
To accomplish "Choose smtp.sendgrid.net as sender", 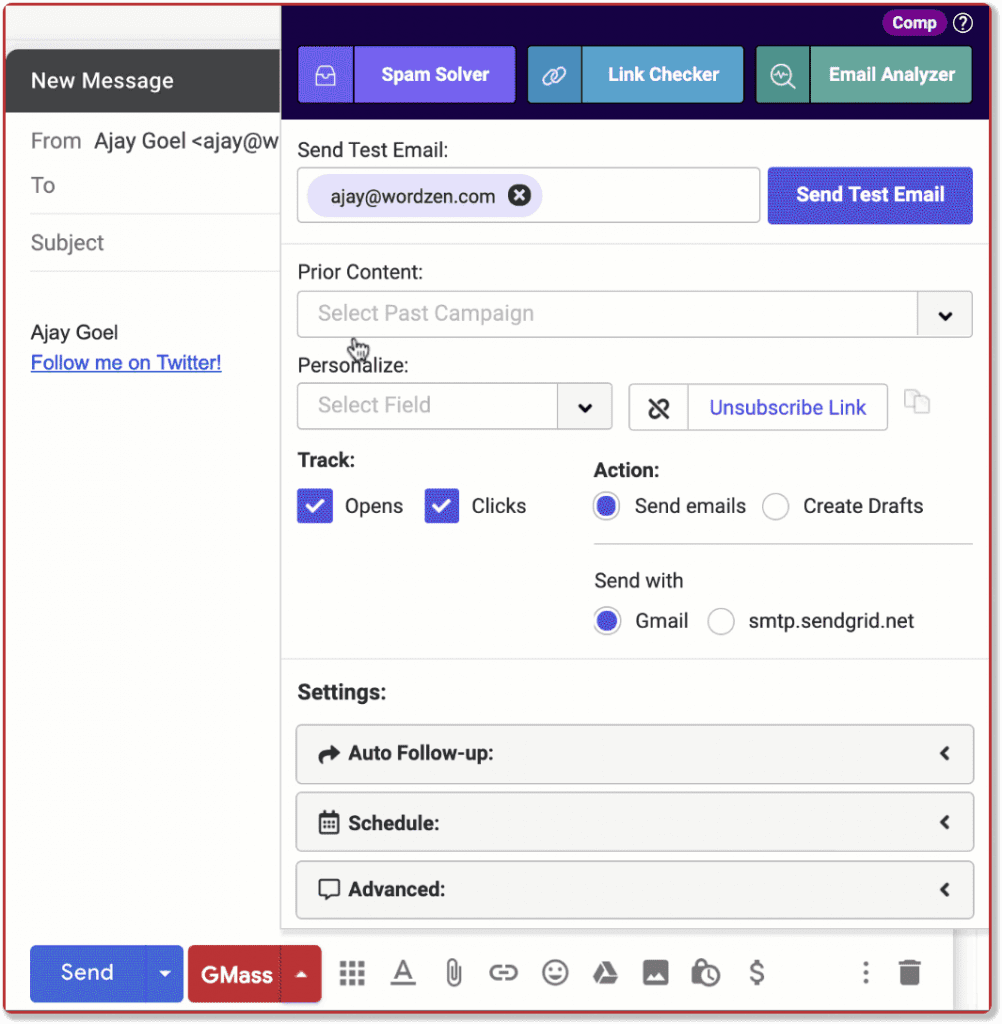I will (720, 621).
